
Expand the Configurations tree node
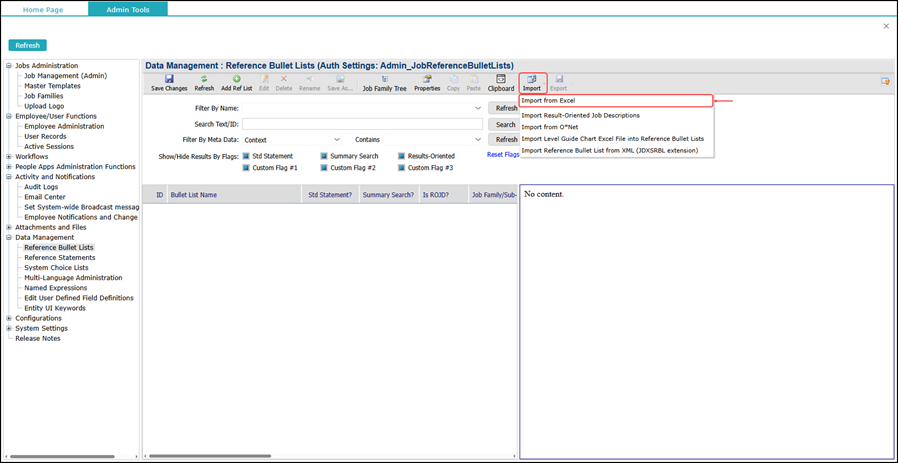(9, 318)
